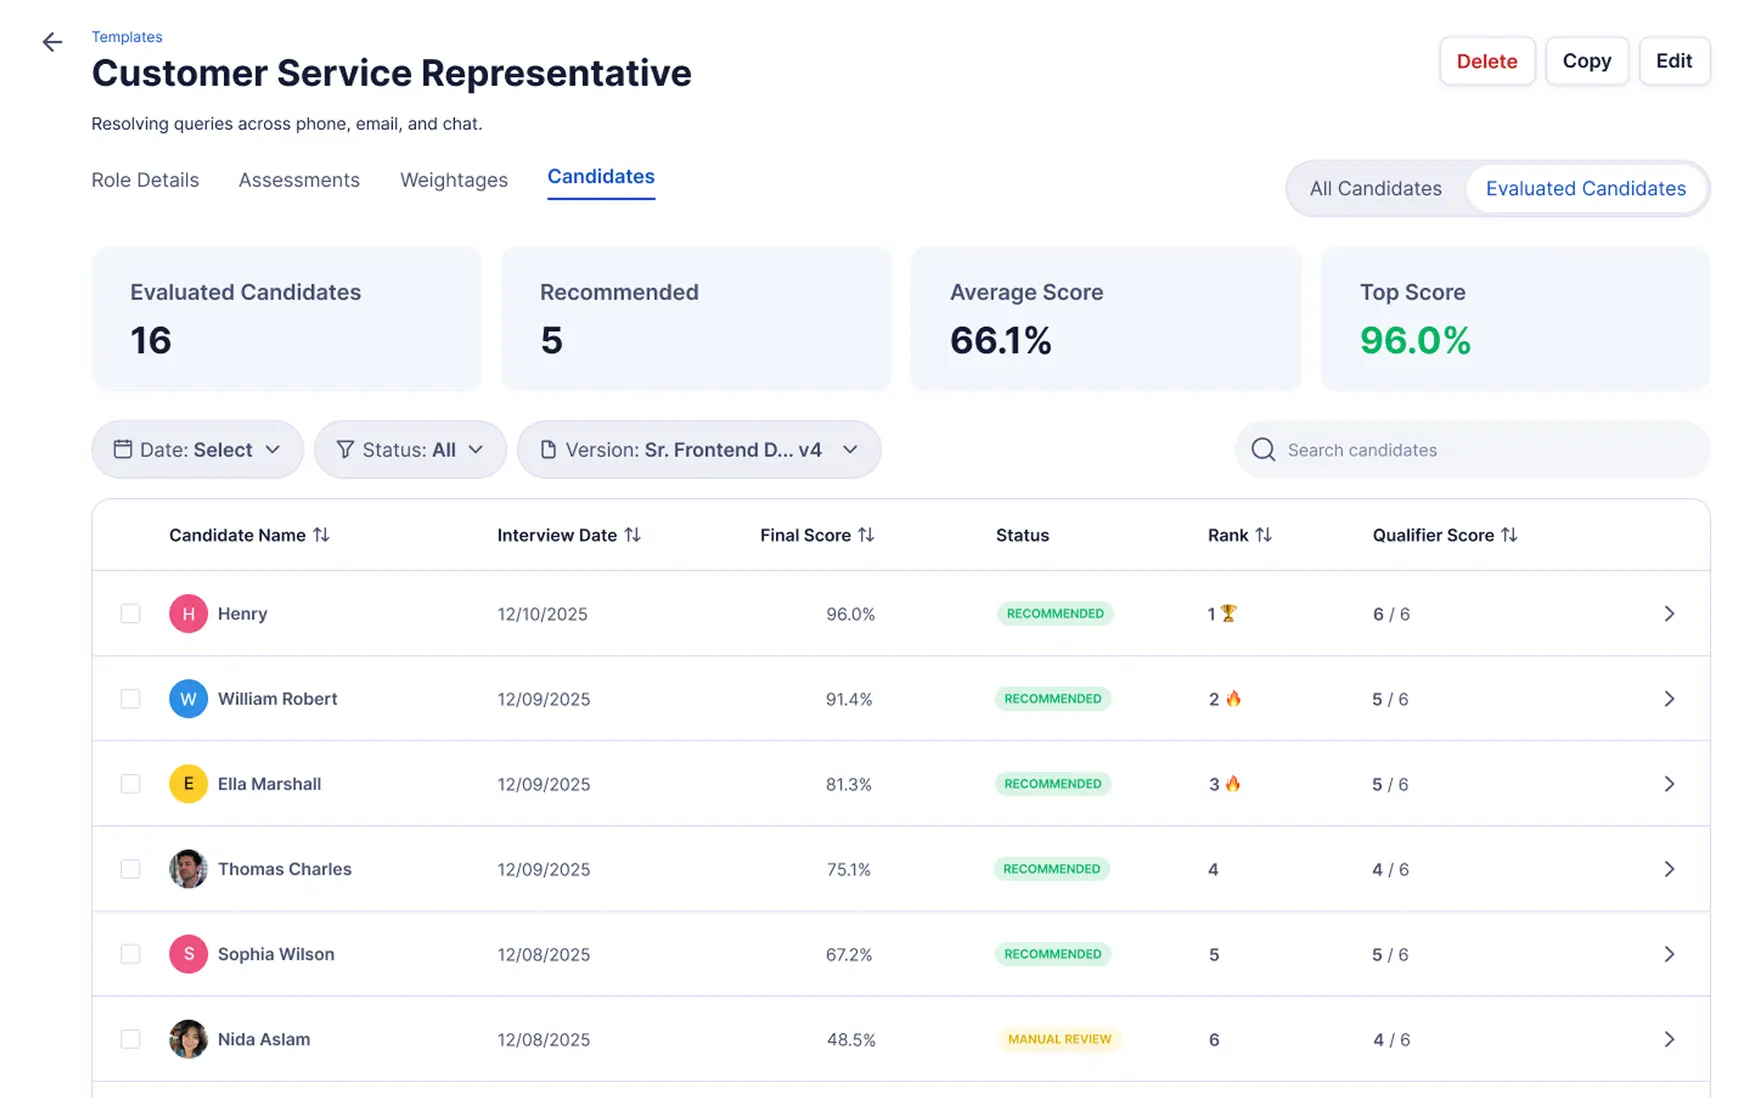Check the box for Nida Aslam

coord(130,1039)
